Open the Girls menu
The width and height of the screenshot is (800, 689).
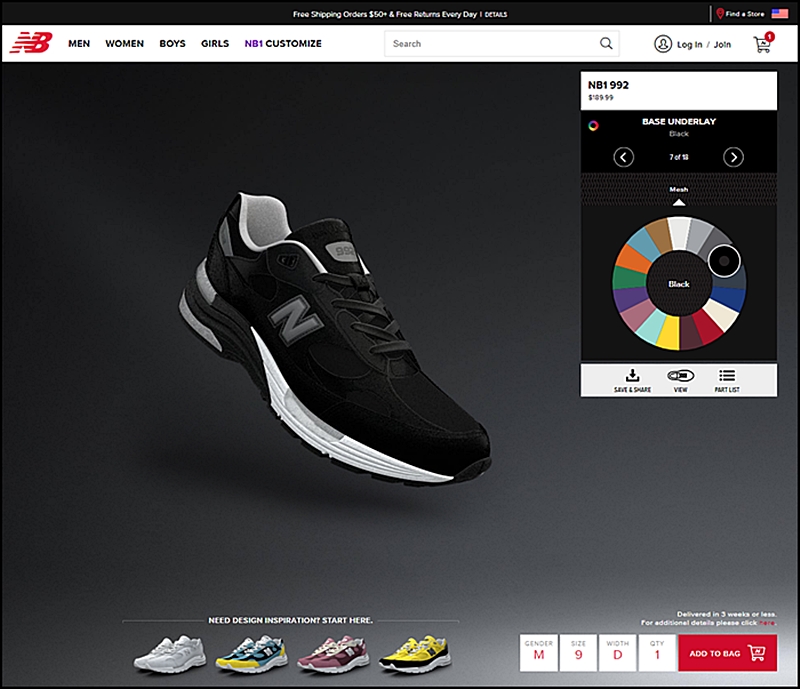coord(215,44)
